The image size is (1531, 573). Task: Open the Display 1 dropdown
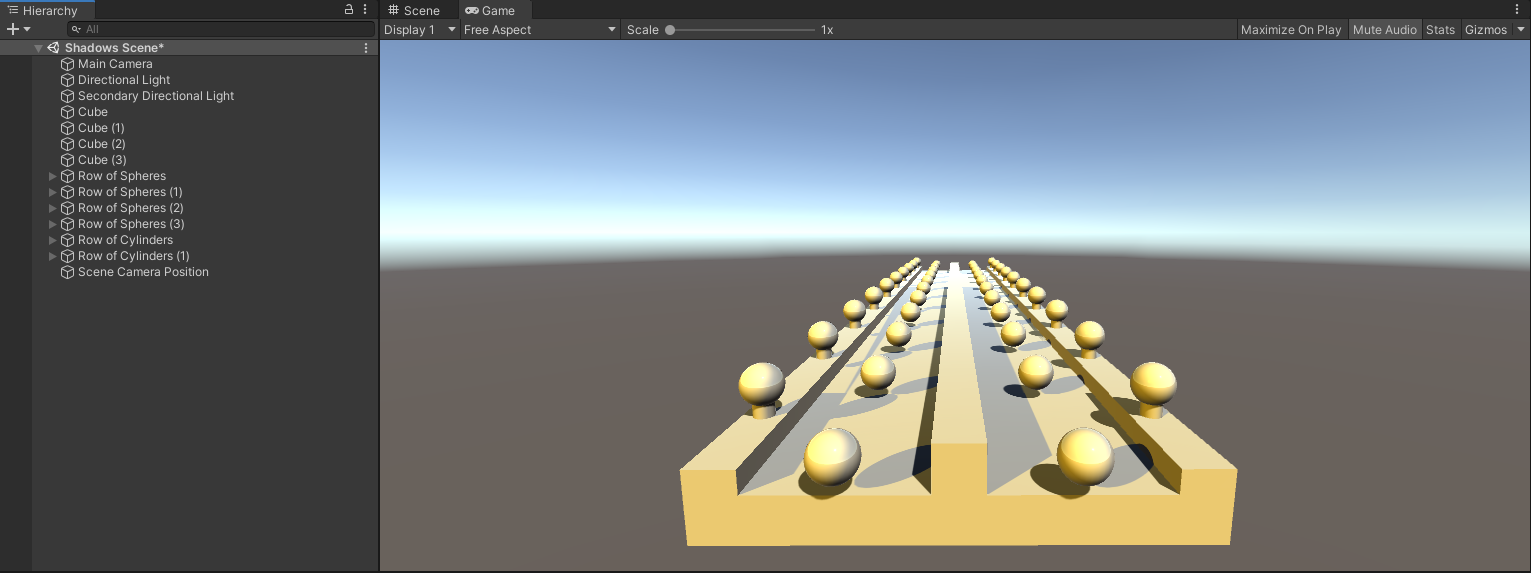tap(420, 30)
